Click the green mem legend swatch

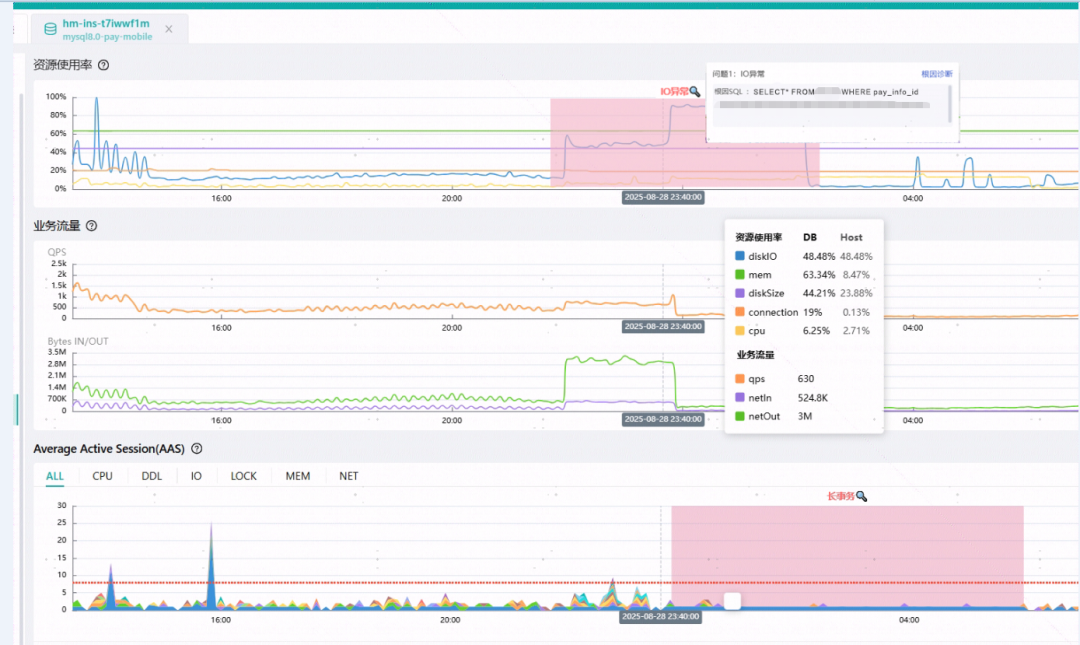(740, 274)
